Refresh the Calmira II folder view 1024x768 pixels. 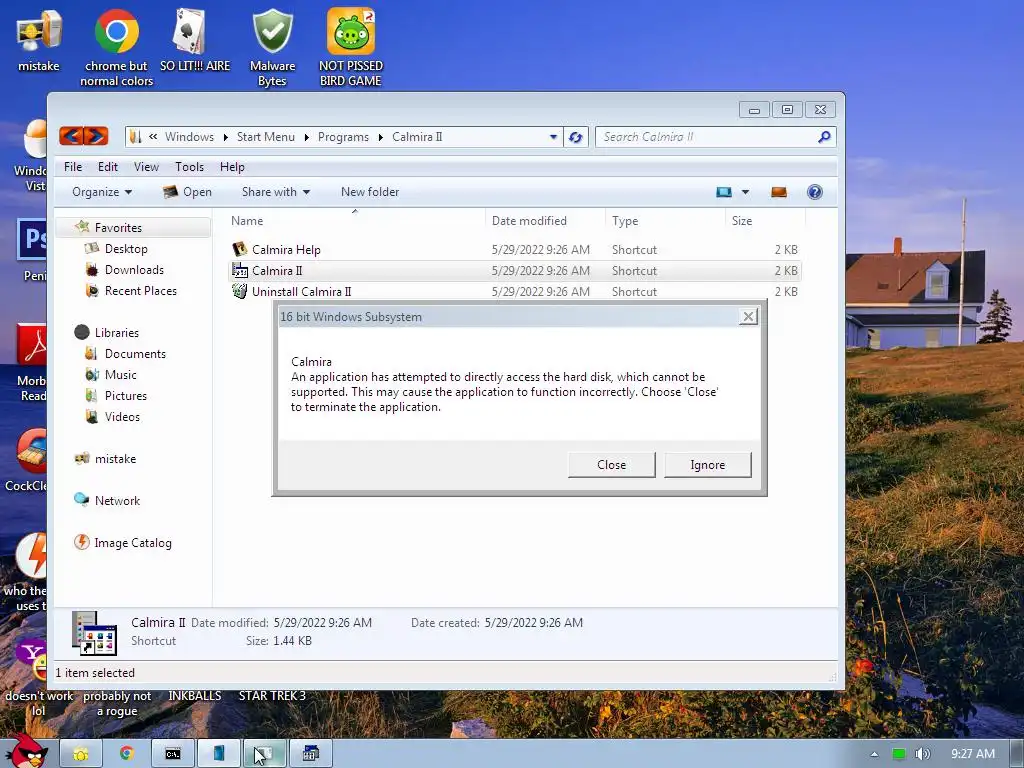click(575, 136)
